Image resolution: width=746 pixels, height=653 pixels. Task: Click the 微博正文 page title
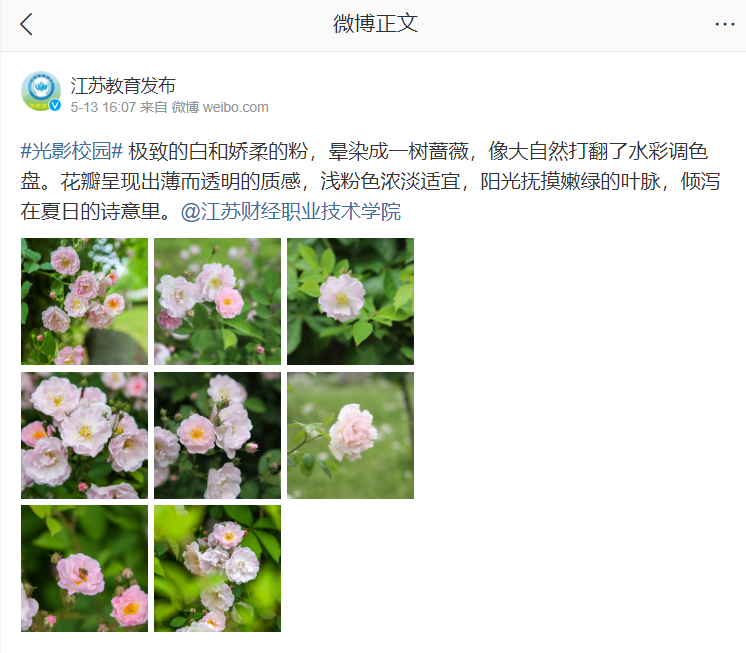375,24
